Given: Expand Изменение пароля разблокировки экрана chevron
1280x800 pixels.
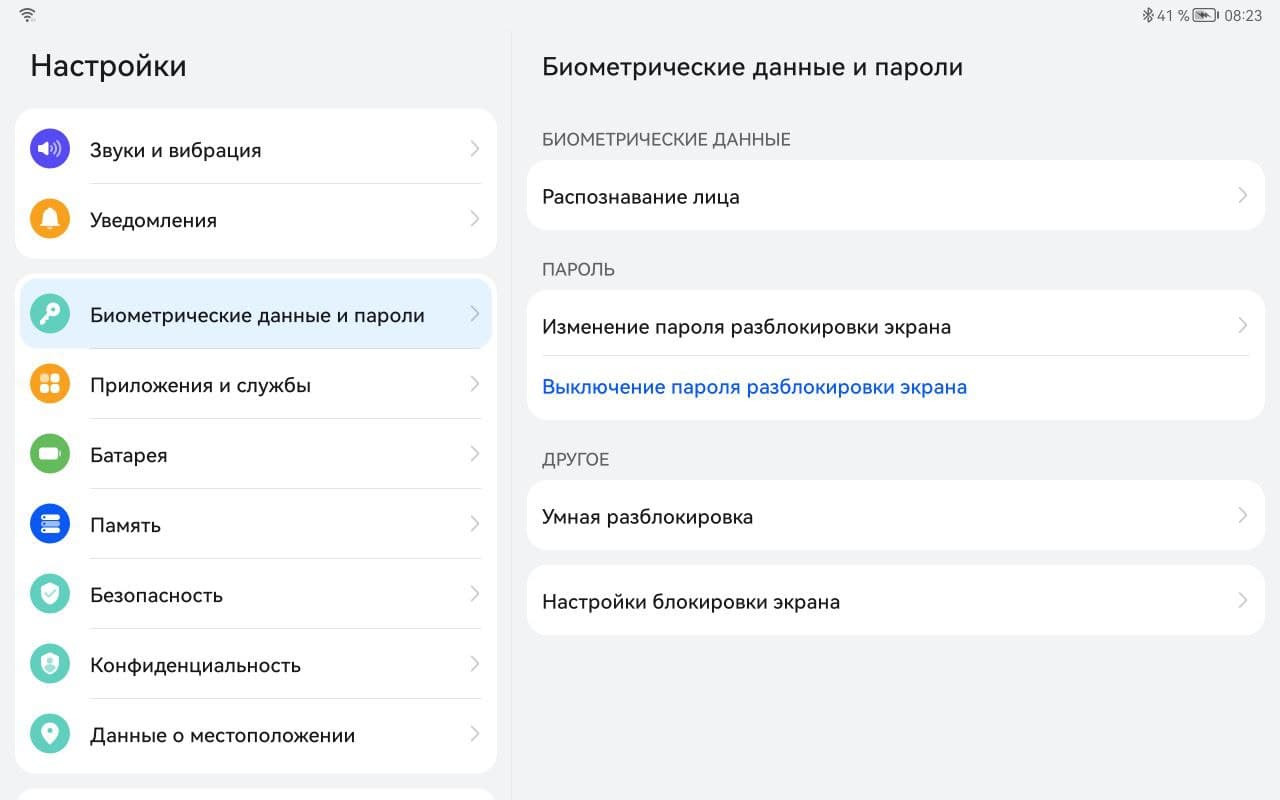Looking at the screenshot, I should point(1242,326).
